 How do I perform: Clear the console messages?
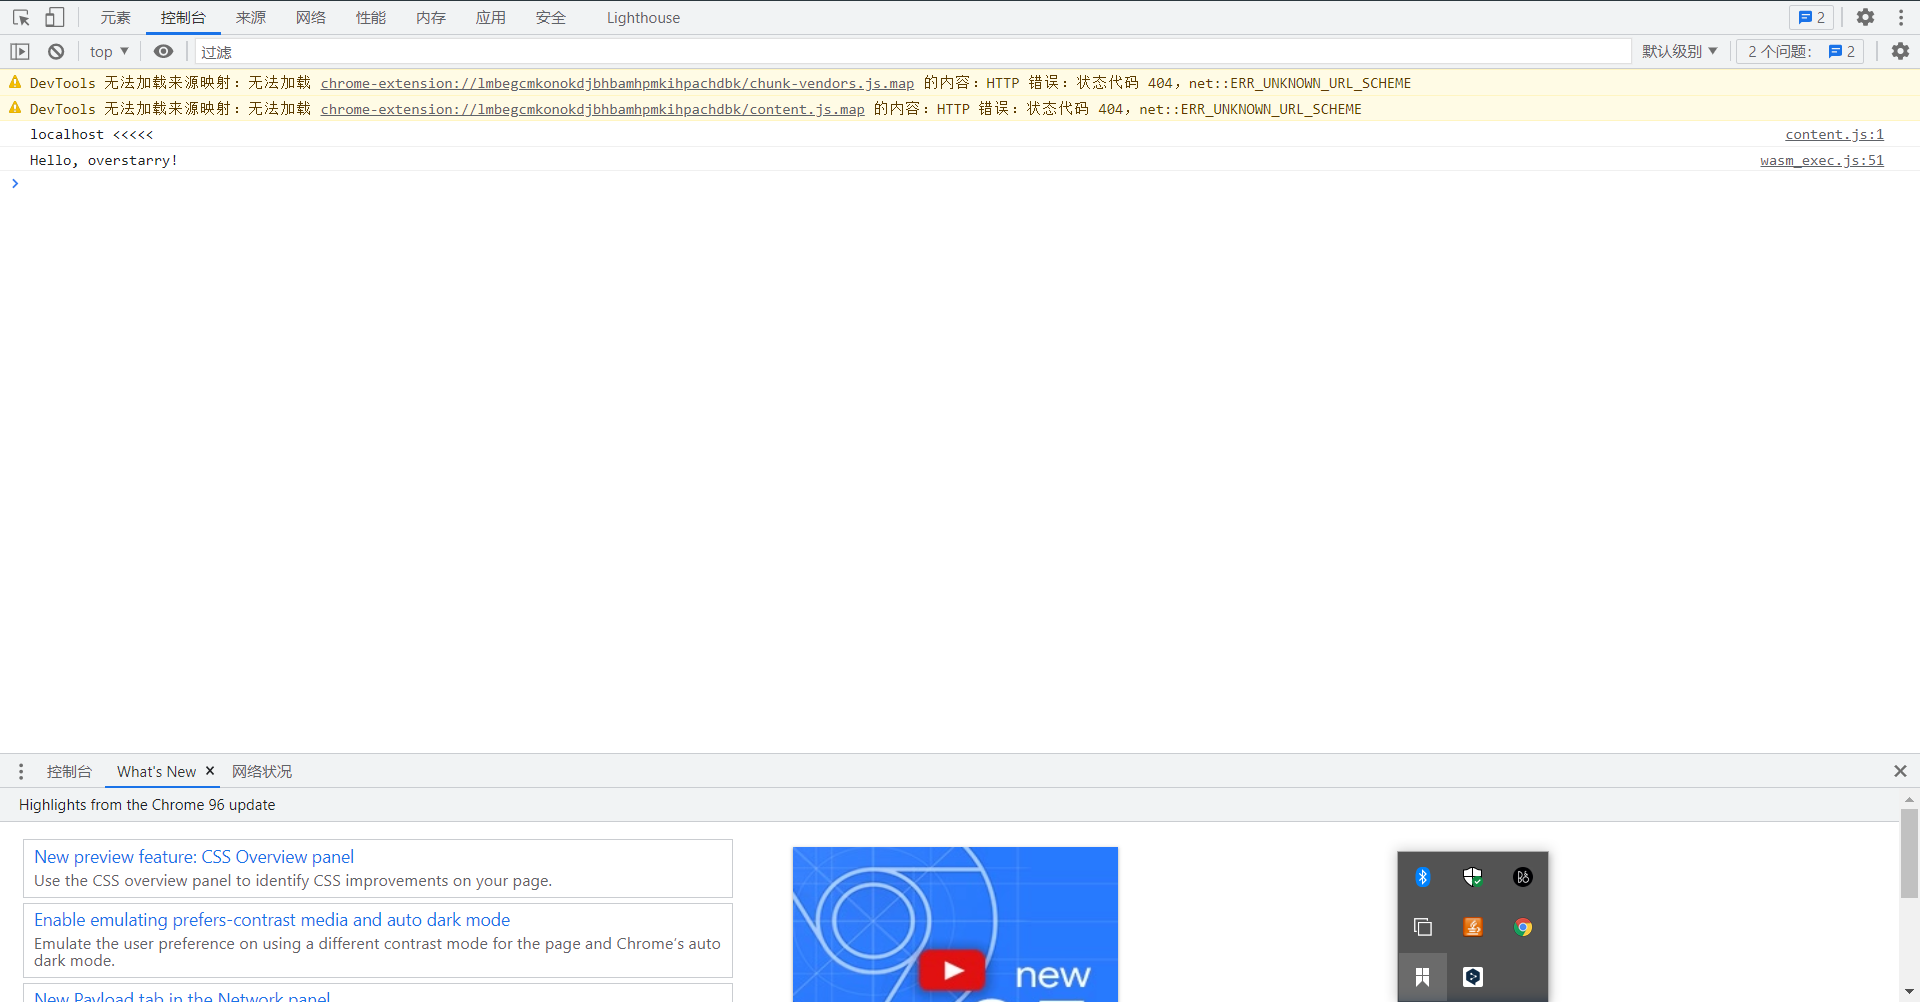pyautogui.click(x=55, y=51)
